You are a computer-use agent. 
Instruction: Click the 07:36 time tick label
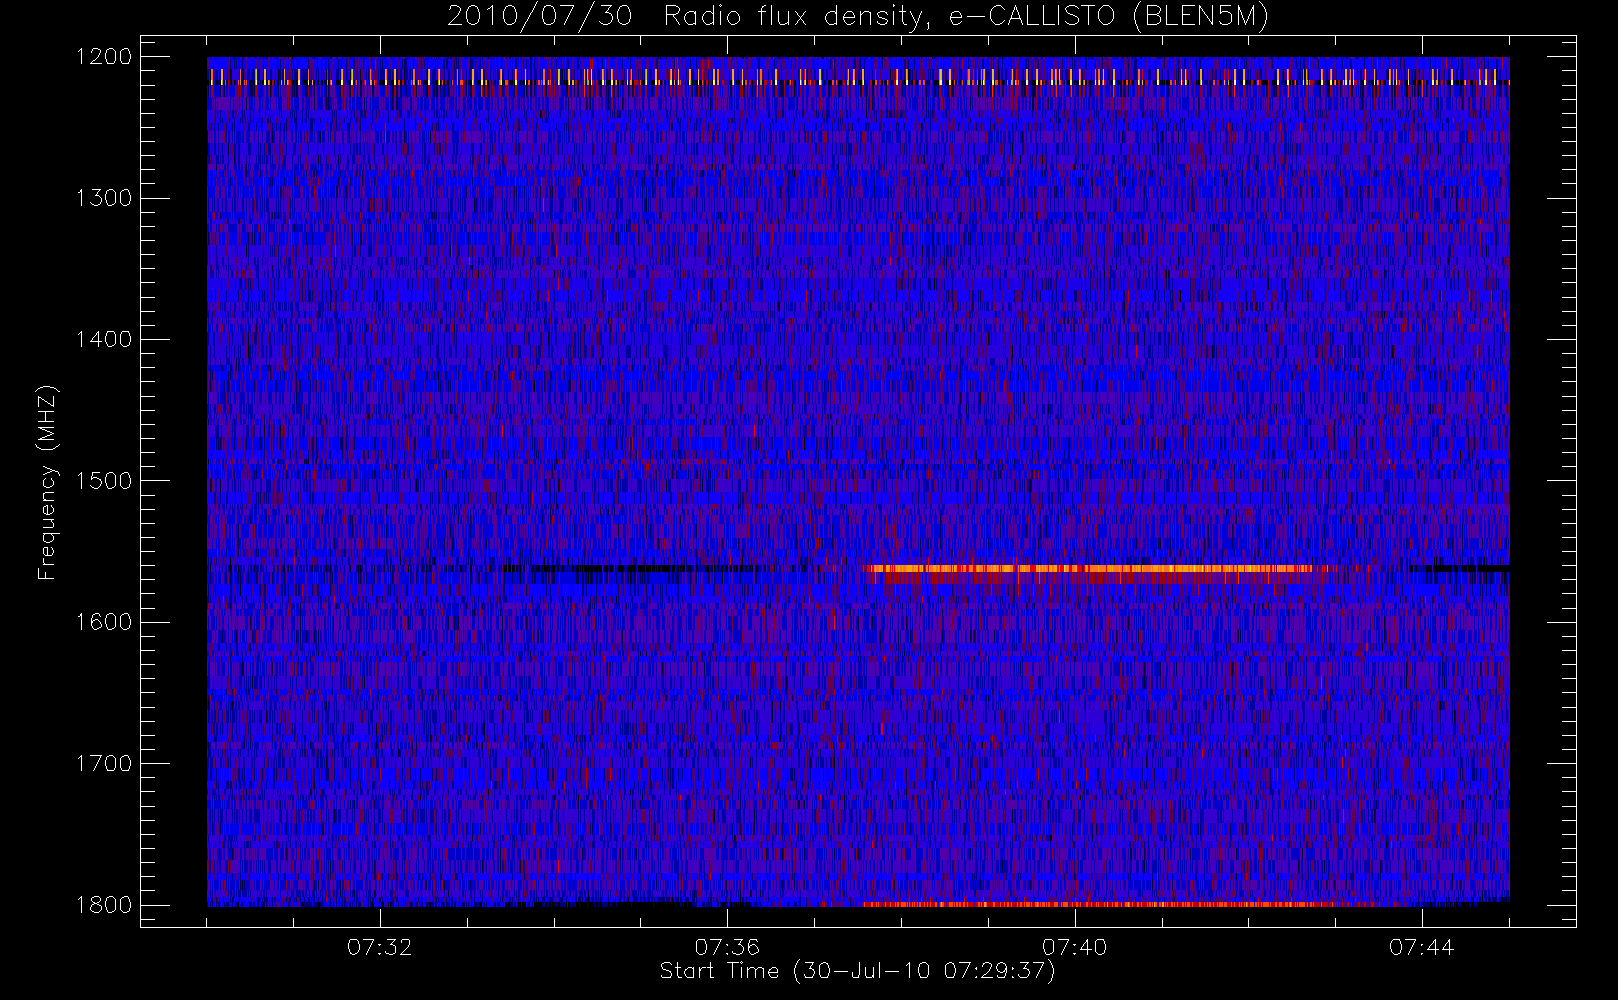click(727, 947)
